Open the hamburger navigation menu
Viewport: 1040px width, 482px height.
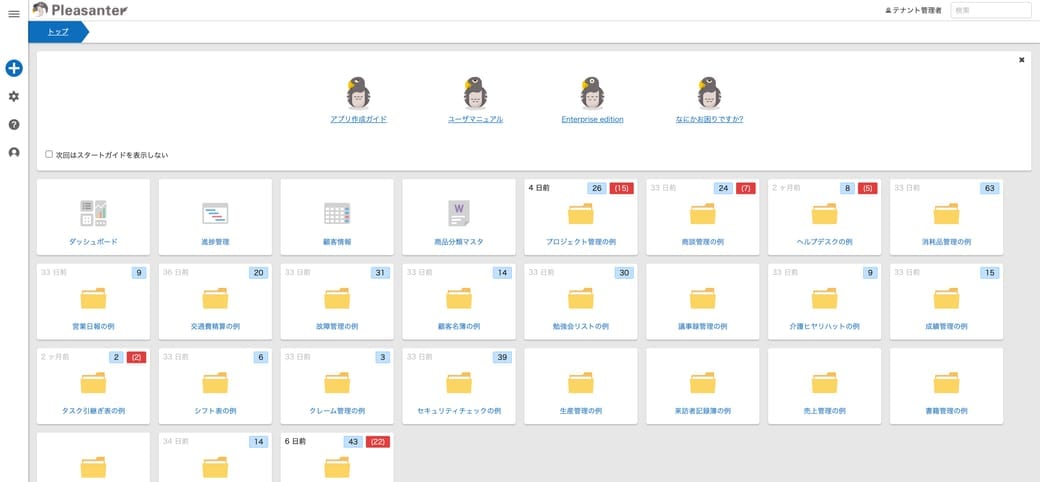point(13,14)
